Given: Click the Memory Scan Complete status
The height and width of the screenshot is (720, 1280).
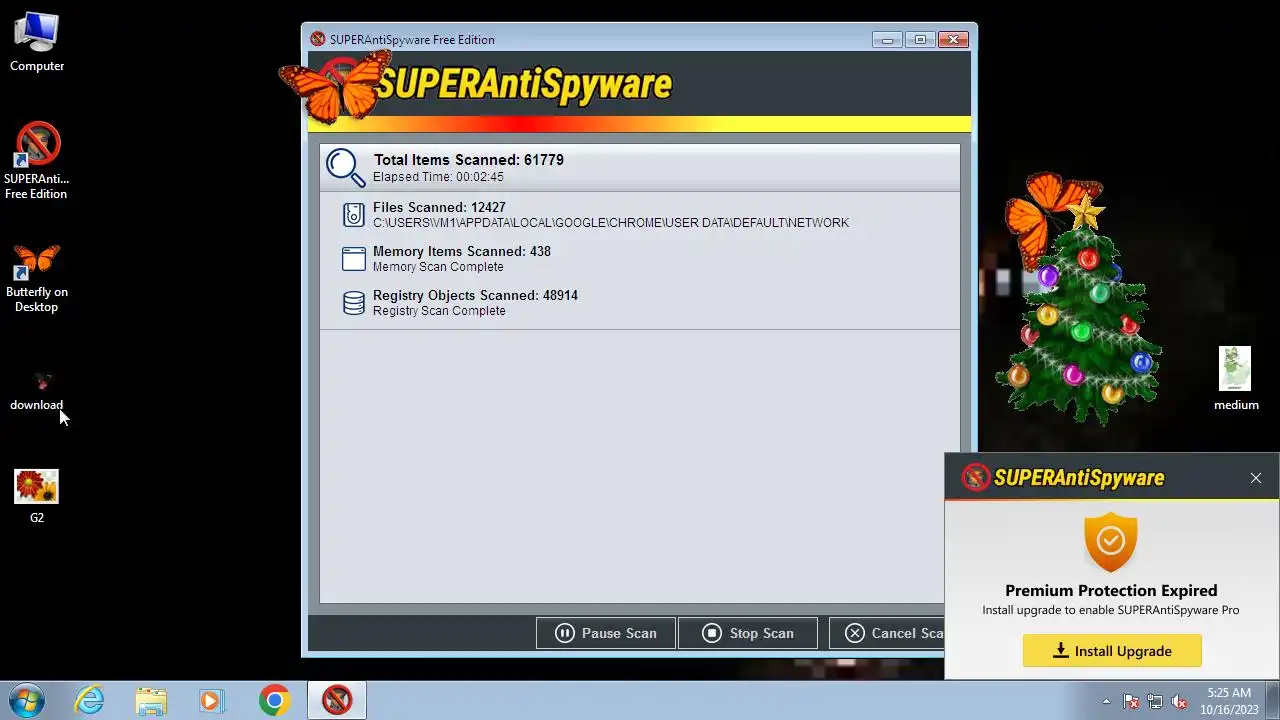Looking at the screenshot, I should (438, 267).
